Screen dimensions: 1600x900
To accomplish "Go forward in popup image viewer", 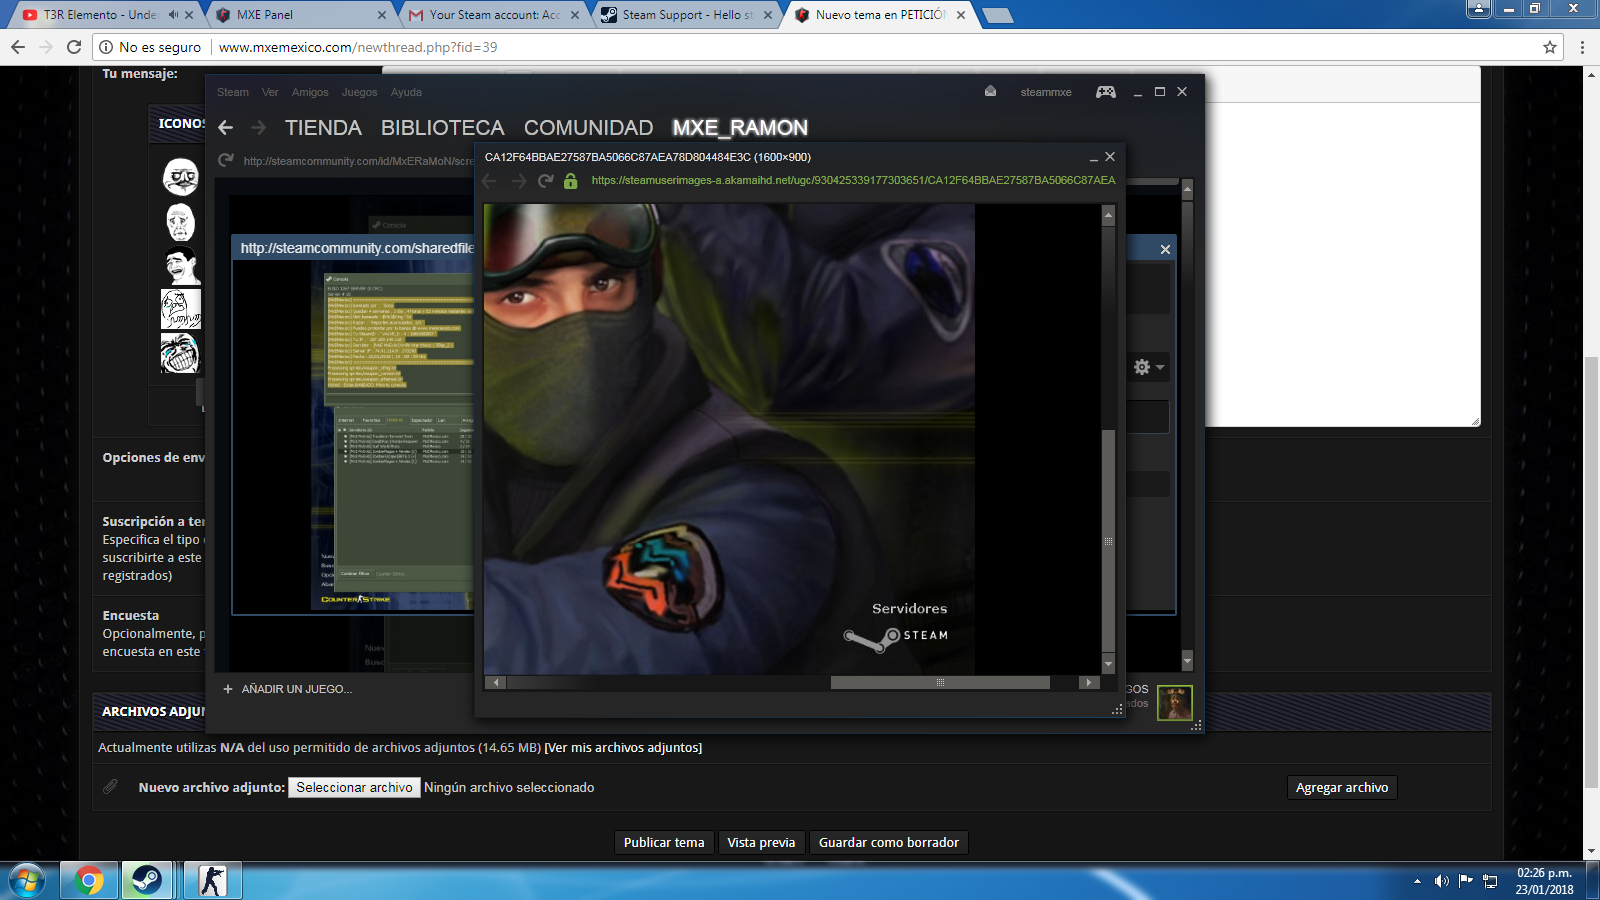I will point(518,181).
